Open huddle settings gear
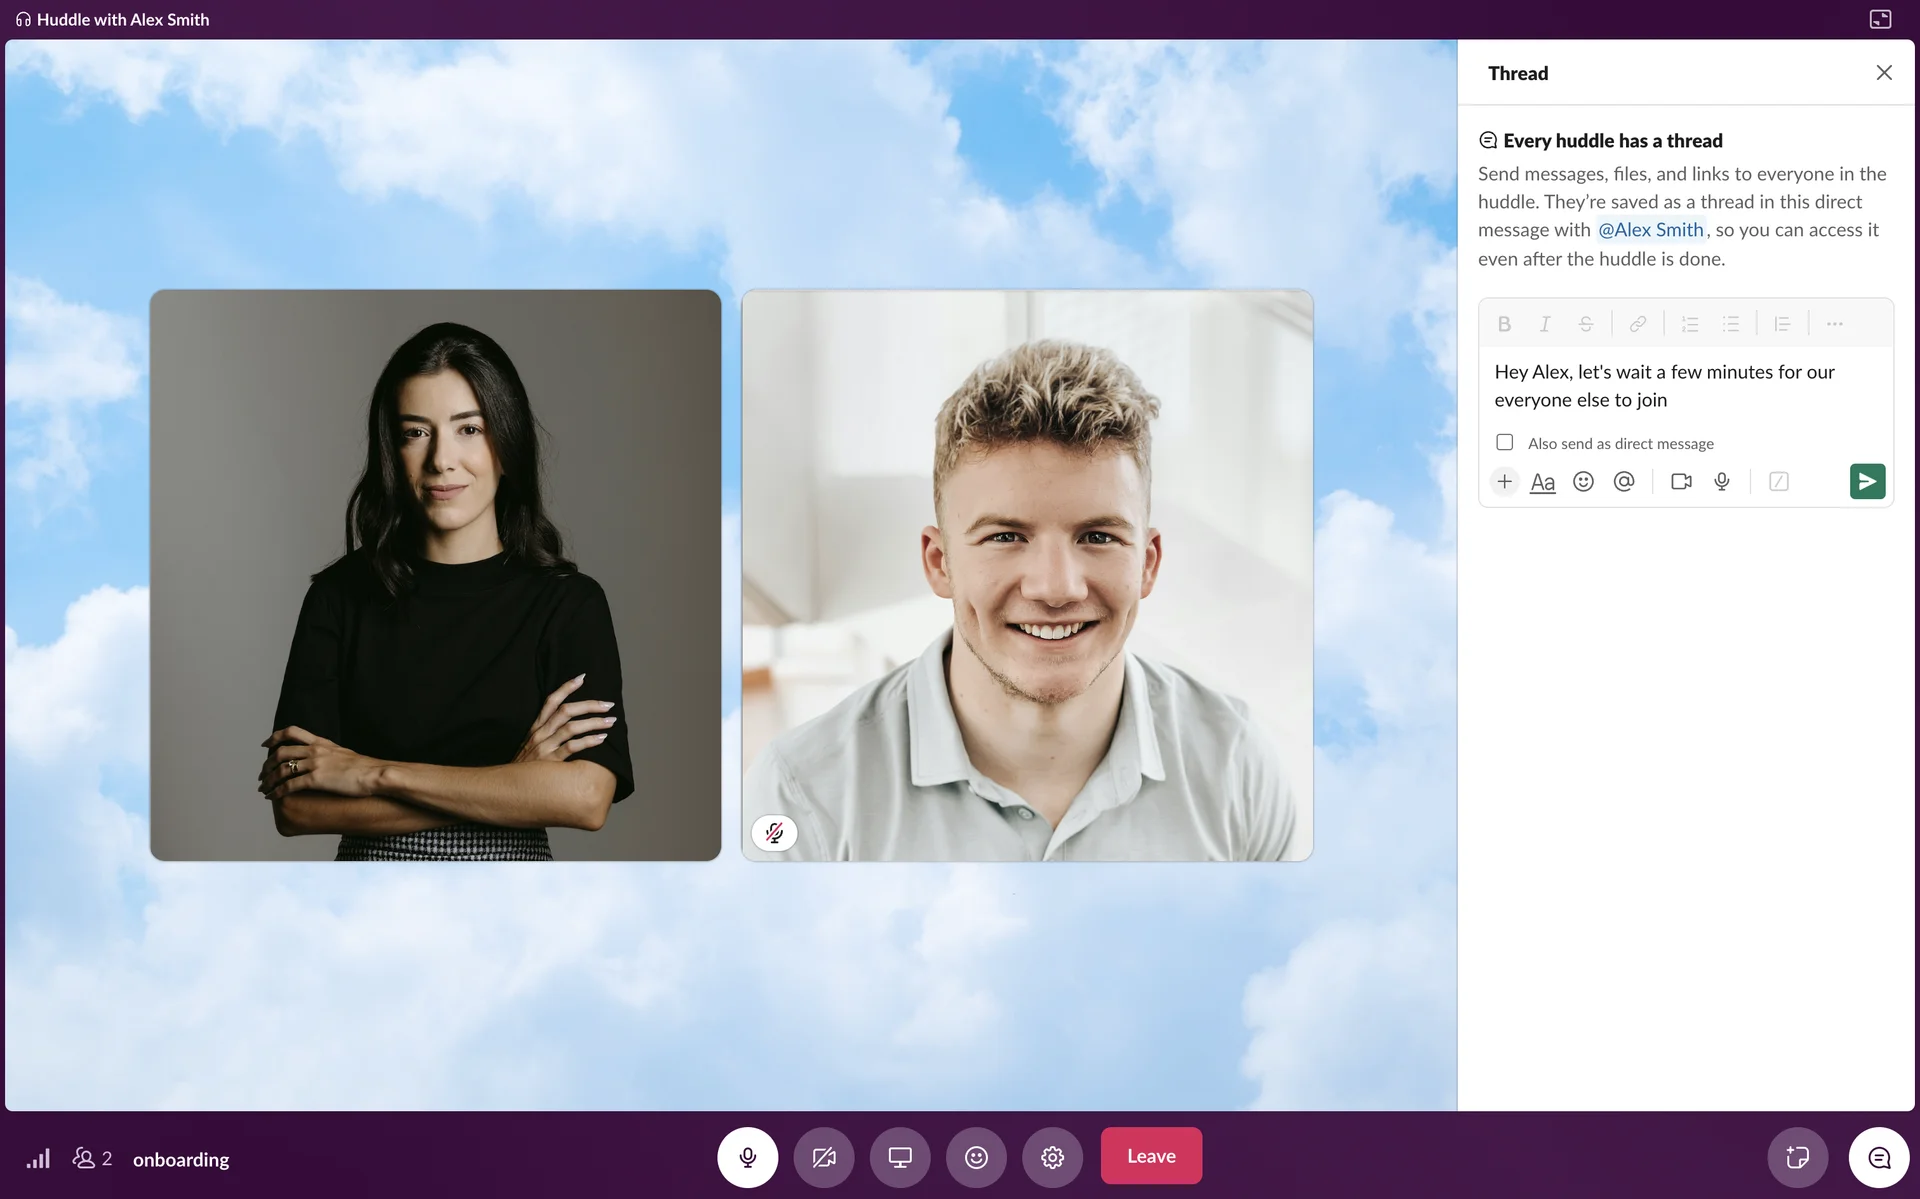1920x1199 pixels. (x=1052, y=1157)
